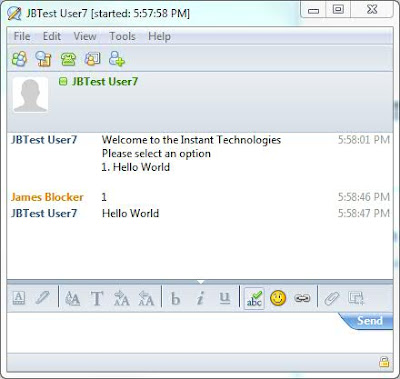Click the 'Please select an option' line
400x379 pixels.
coord(156,153)
